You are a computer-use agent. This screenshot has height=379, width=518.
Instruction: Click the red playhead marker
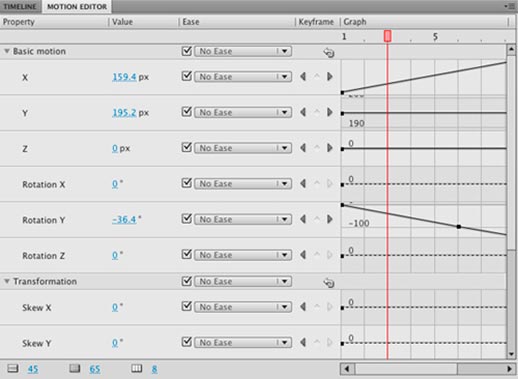tap(387, 36)
